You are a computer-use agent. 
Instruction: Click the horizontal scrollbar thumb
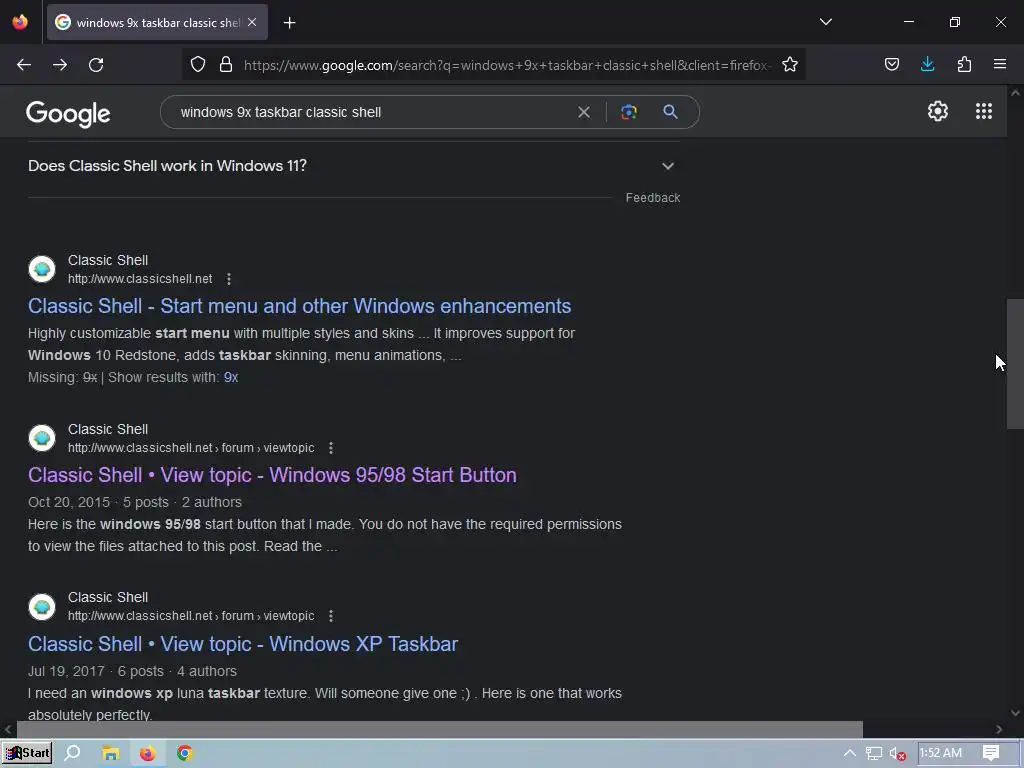coord(440,729)
